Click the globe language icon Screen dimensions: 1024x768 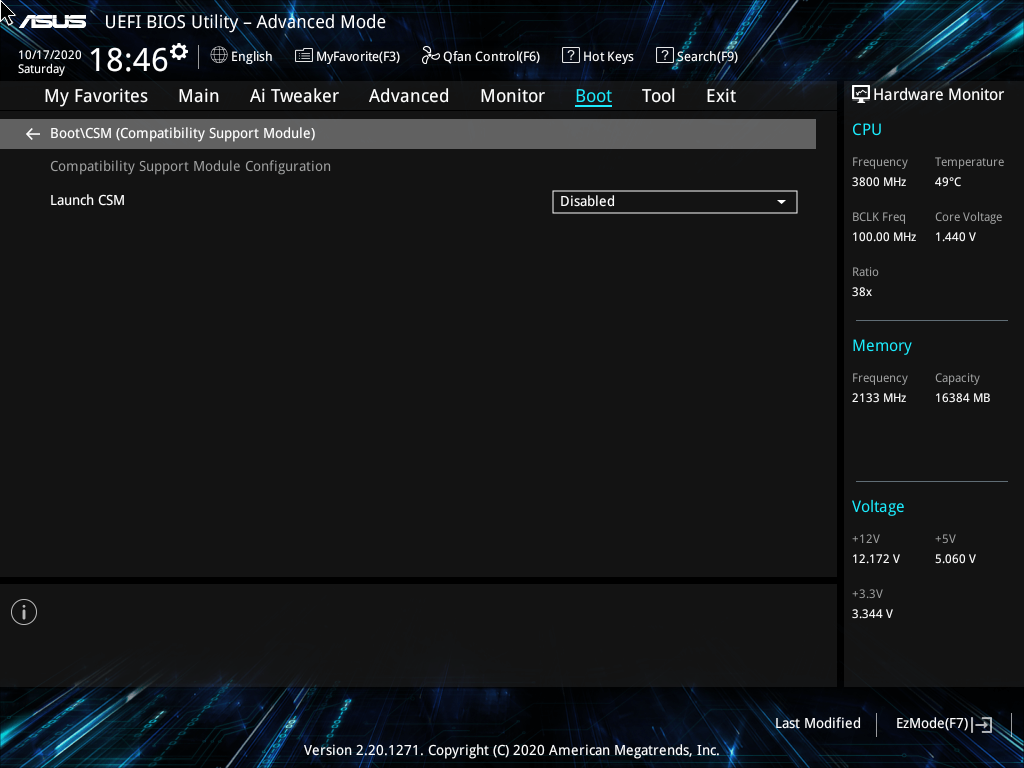pos(219,56)
